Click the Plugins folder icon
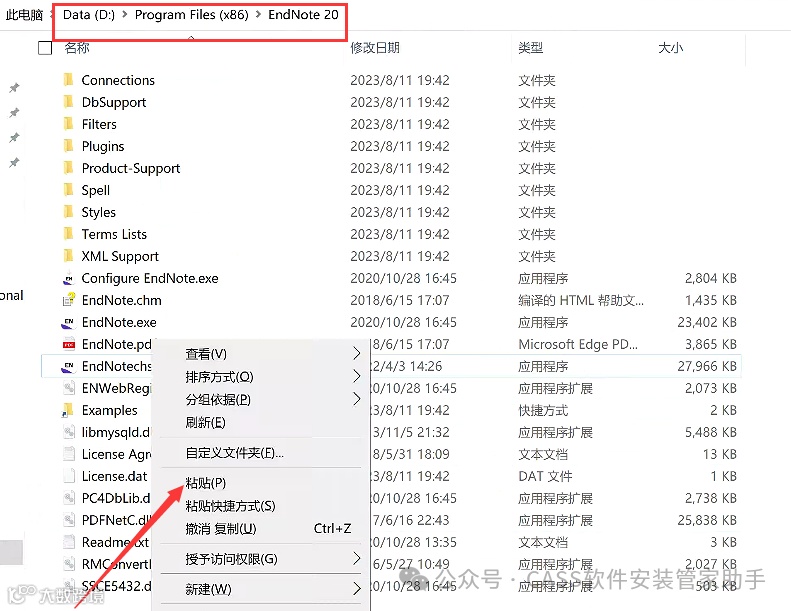791x611 pixels. 69,146
